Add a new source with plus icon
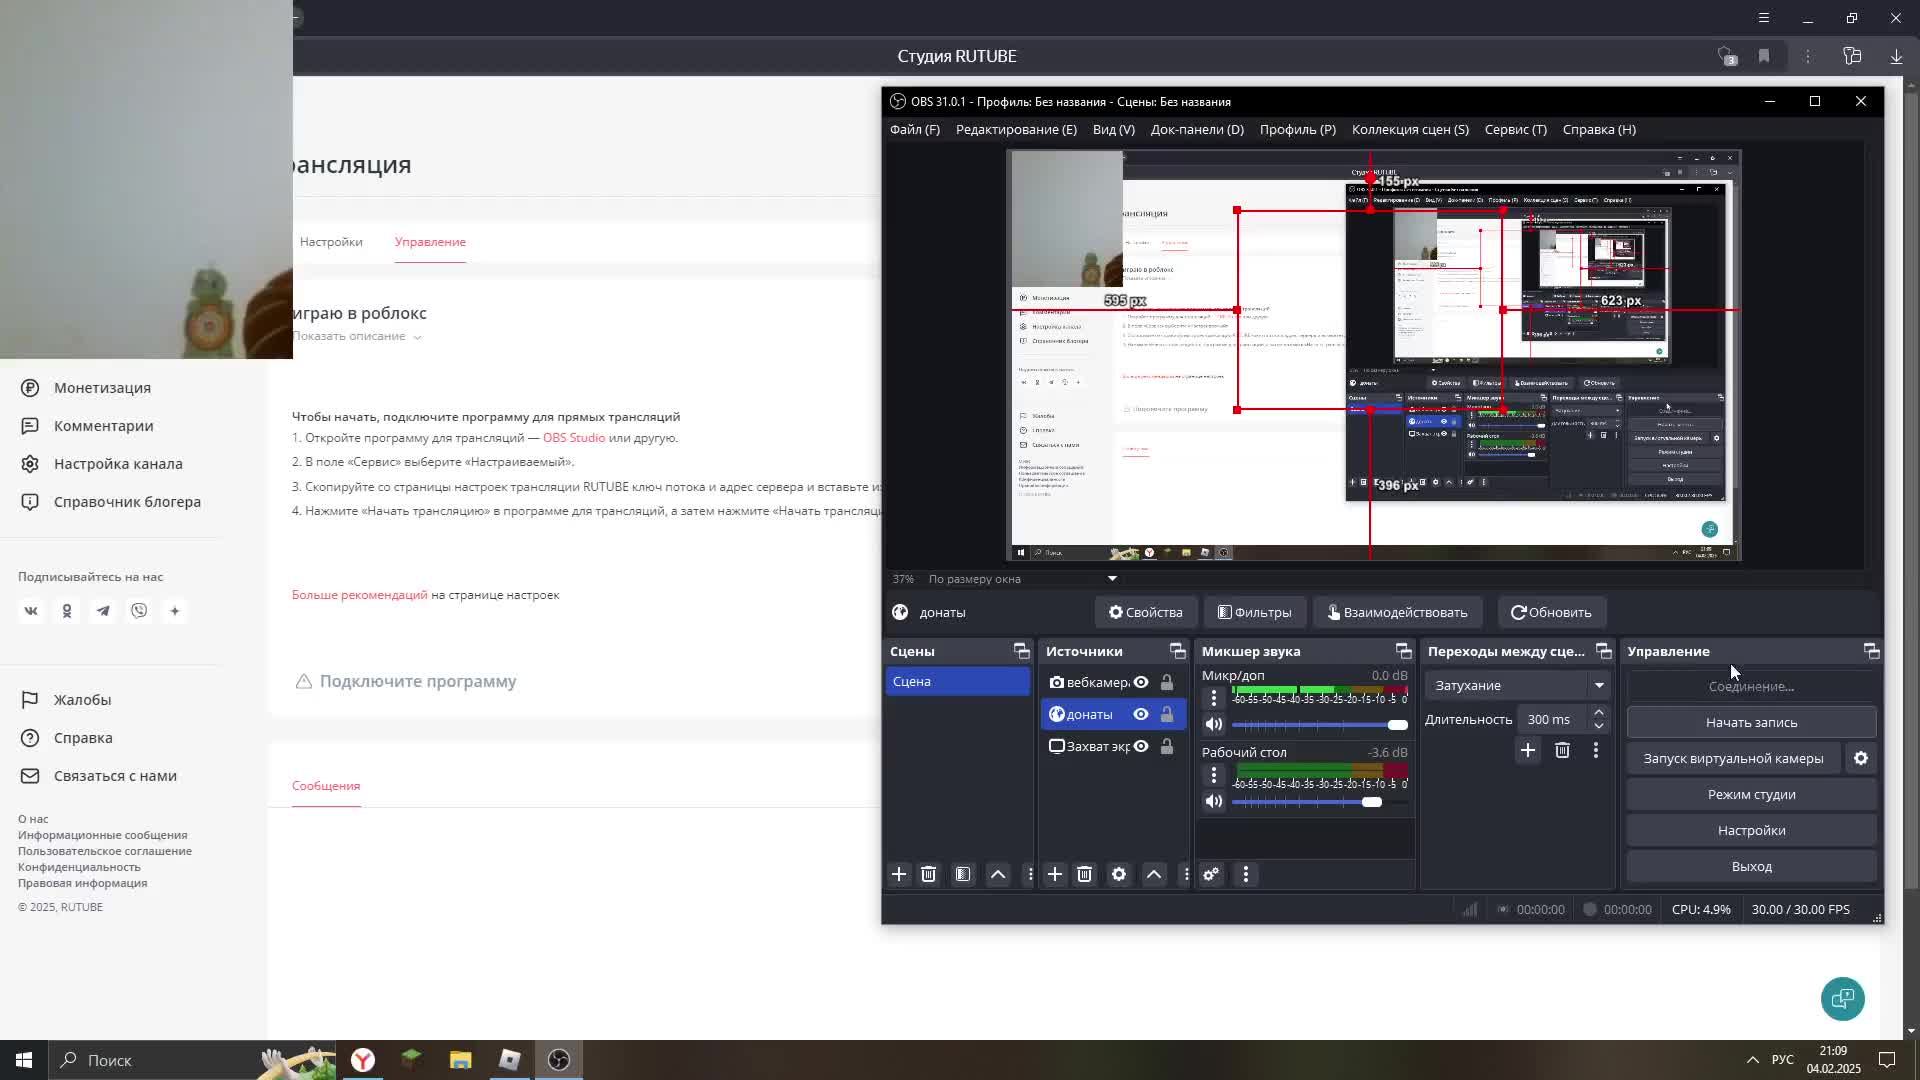Screen dimensions: 1920x1080 (1055, 874)
